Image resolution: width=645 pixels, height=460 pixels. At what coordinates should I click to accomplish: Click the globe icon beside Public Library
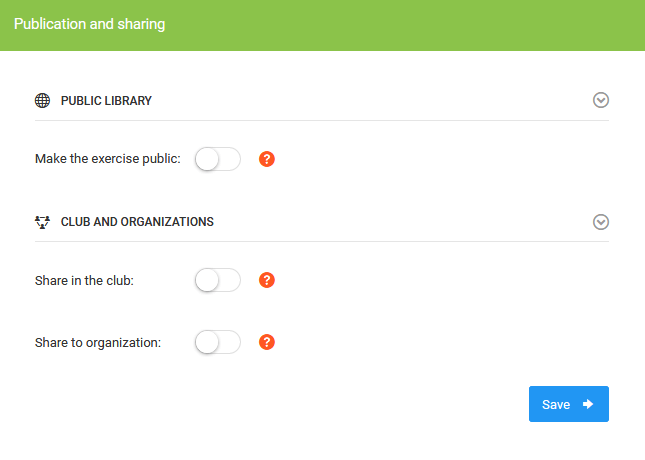pyautogui.click(x=42, y=100)
